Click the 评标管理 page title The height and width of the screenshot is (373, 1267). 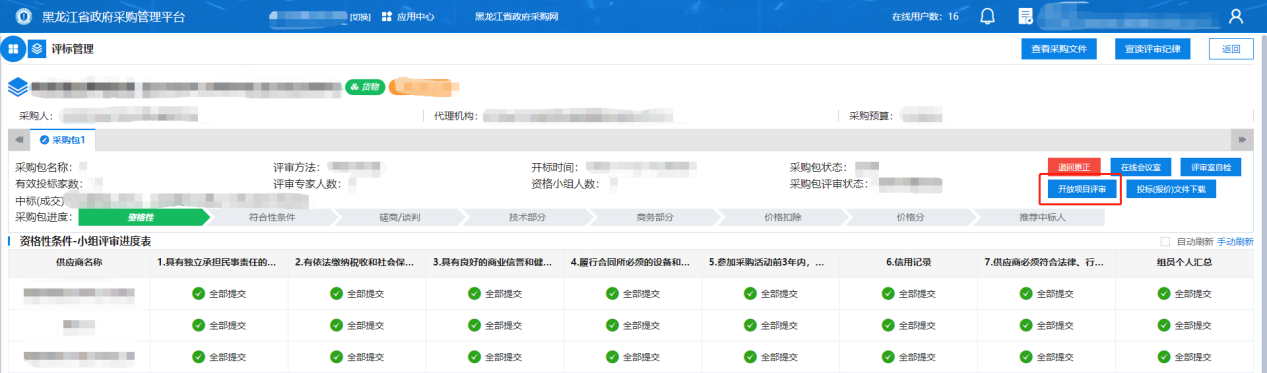coord(73,49)
